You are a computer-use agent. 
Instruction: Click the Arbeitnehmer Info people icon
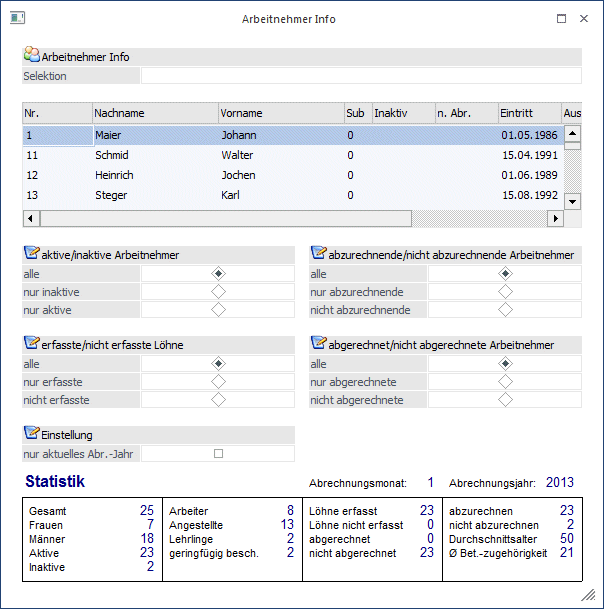coord(31,56)
